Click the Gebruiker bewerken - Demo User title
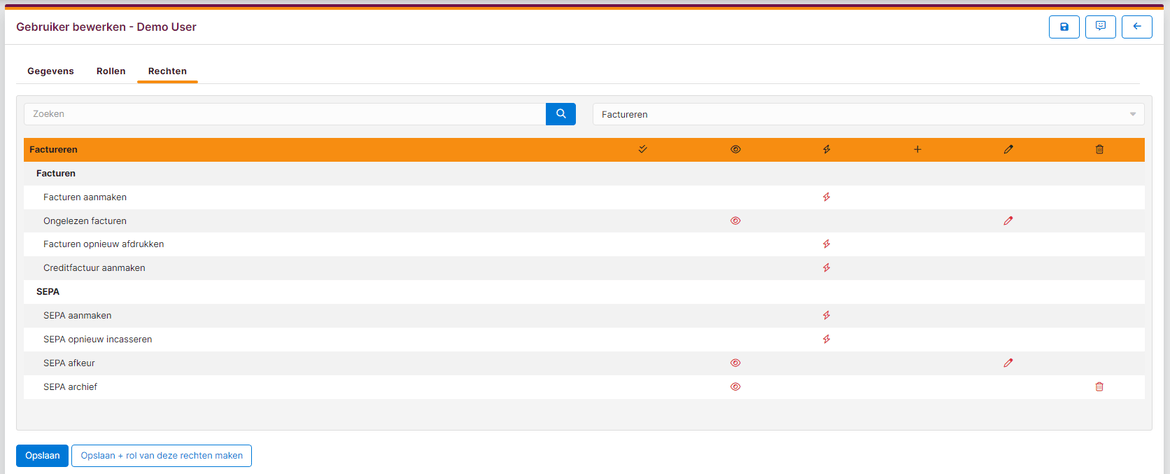Image resolution: width=1170 pixels, height=474 pixels. 106,27
